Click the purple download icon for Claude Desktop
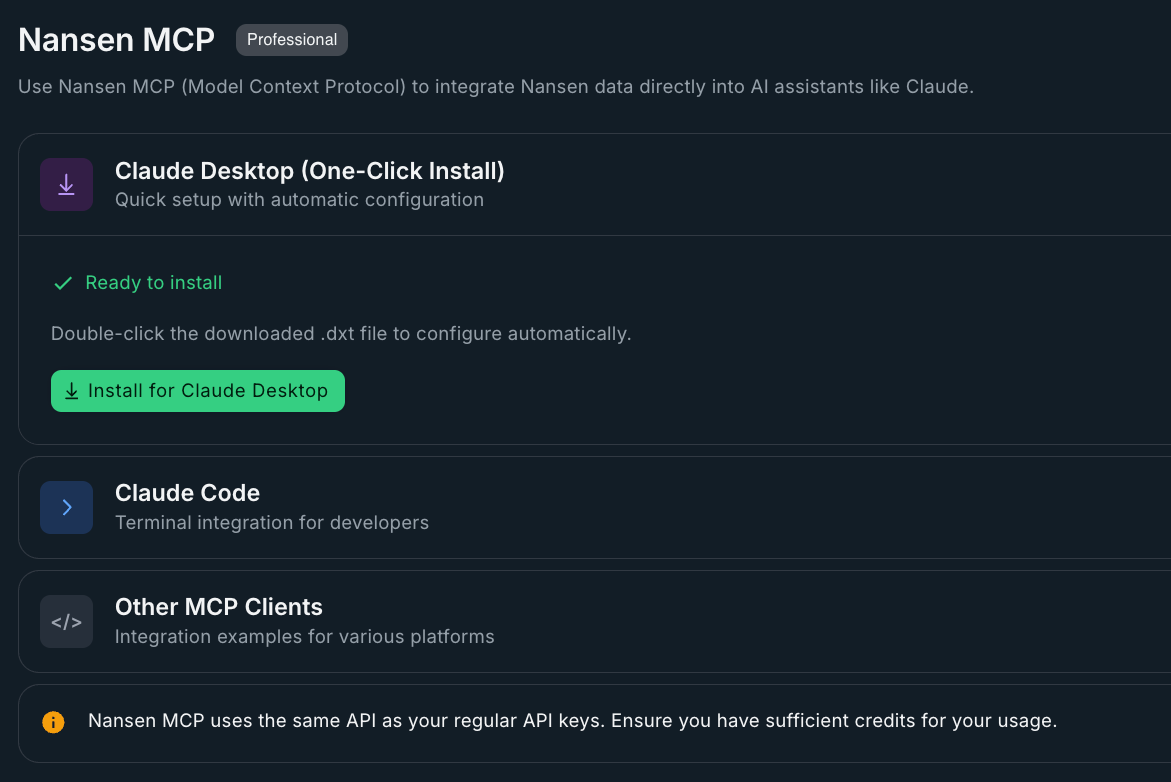1171x782 pixels. [x=66, y=184]
